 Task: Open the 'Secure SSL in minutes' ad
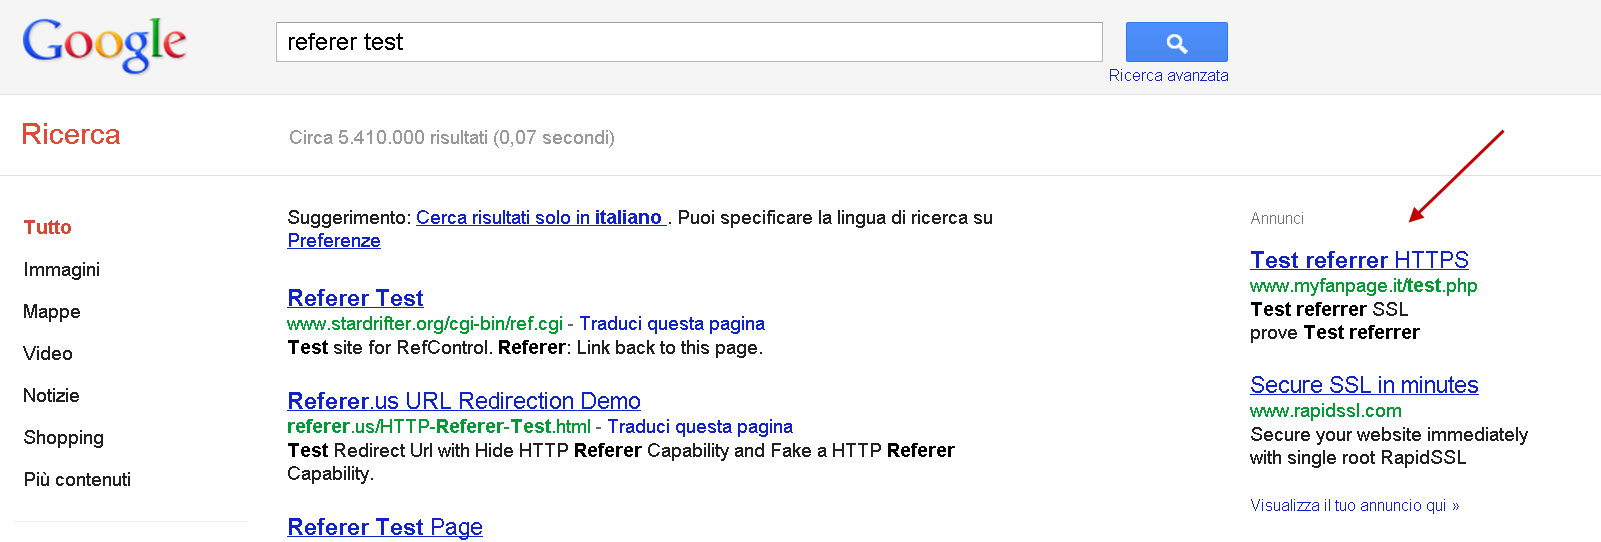tap(1364, 385)
